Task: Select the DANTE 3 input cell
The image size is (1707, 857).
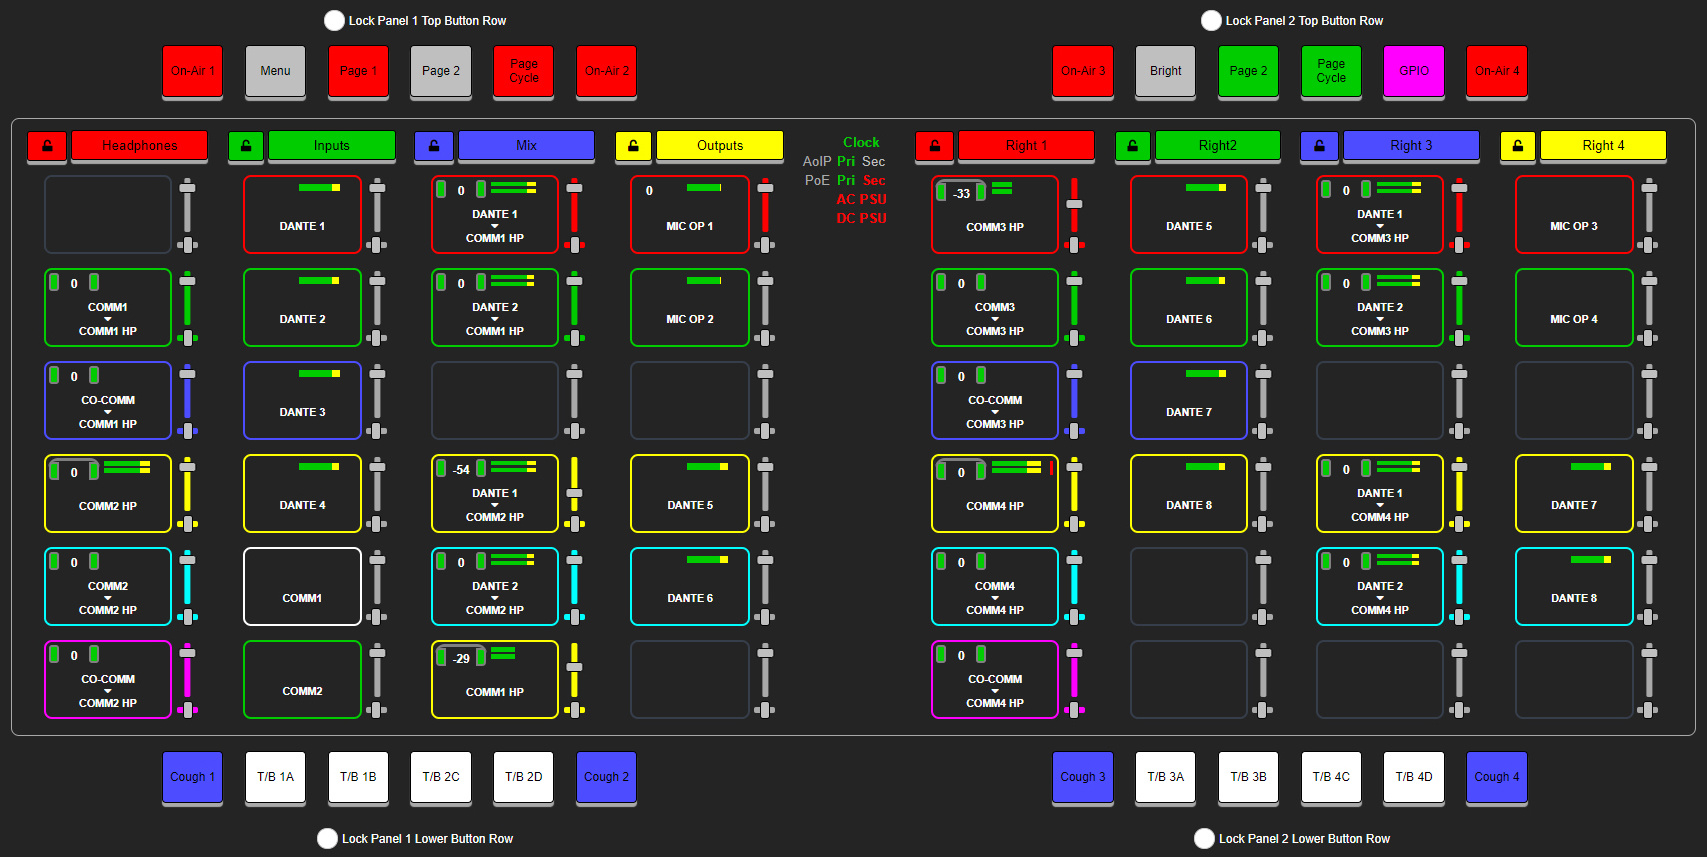Action: 302,401
